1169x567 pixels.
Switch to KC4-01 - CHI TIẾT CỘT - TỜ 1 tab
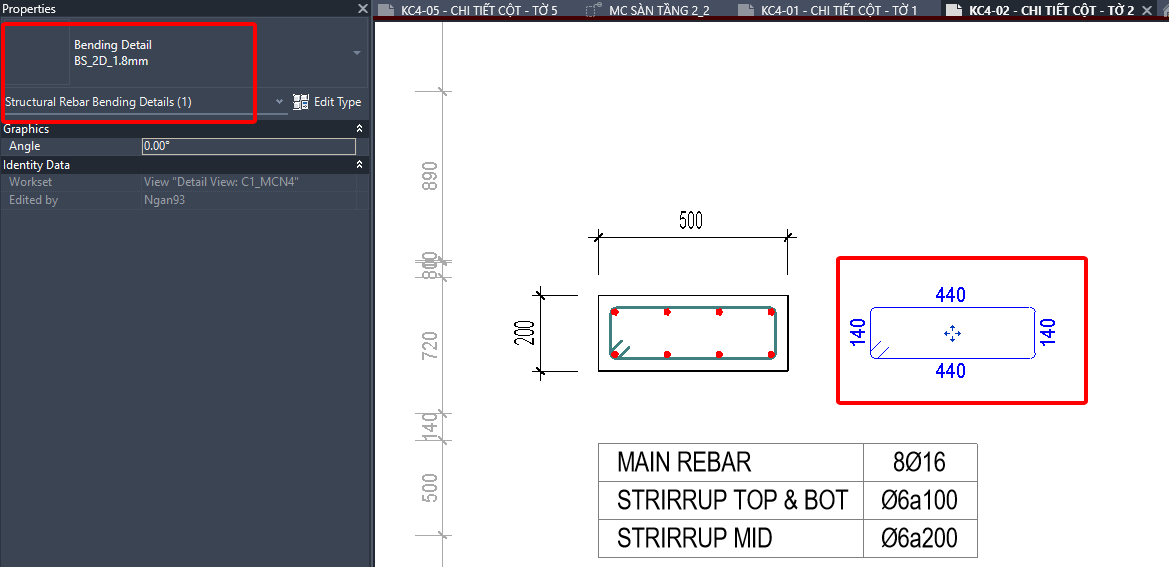pos(839,10)
